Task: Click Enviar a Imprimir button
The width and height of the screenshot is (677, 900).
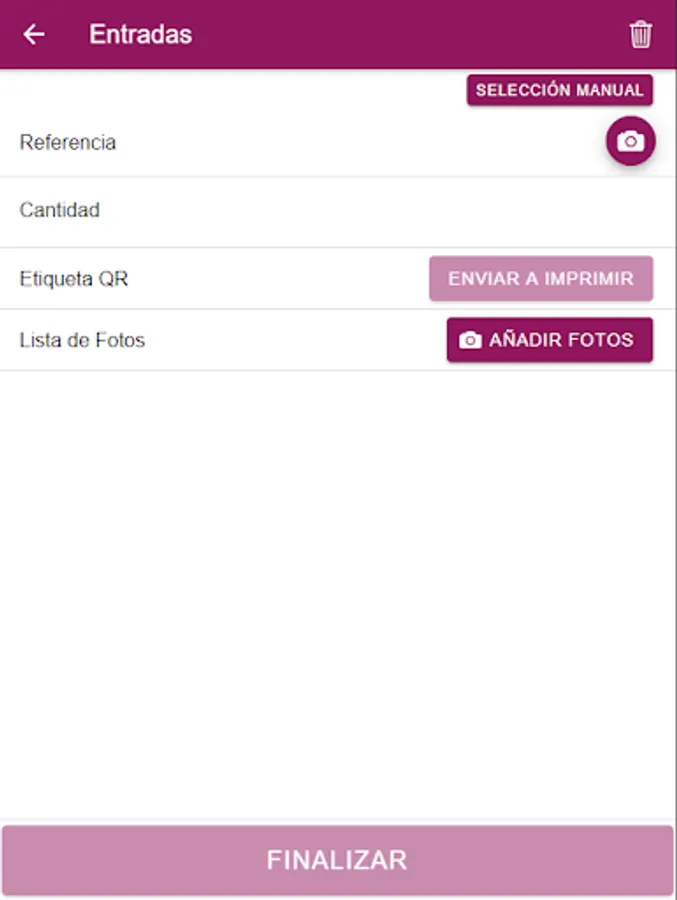Action: tap(541, 278)
